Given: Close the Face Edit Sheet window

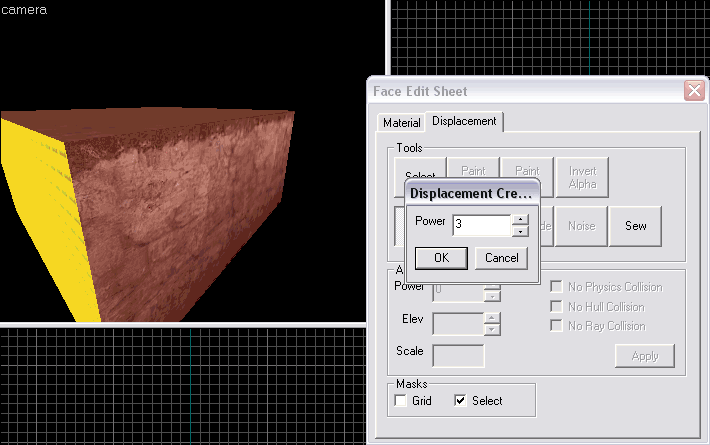Looking at the screenshot, I should point(693,91).
